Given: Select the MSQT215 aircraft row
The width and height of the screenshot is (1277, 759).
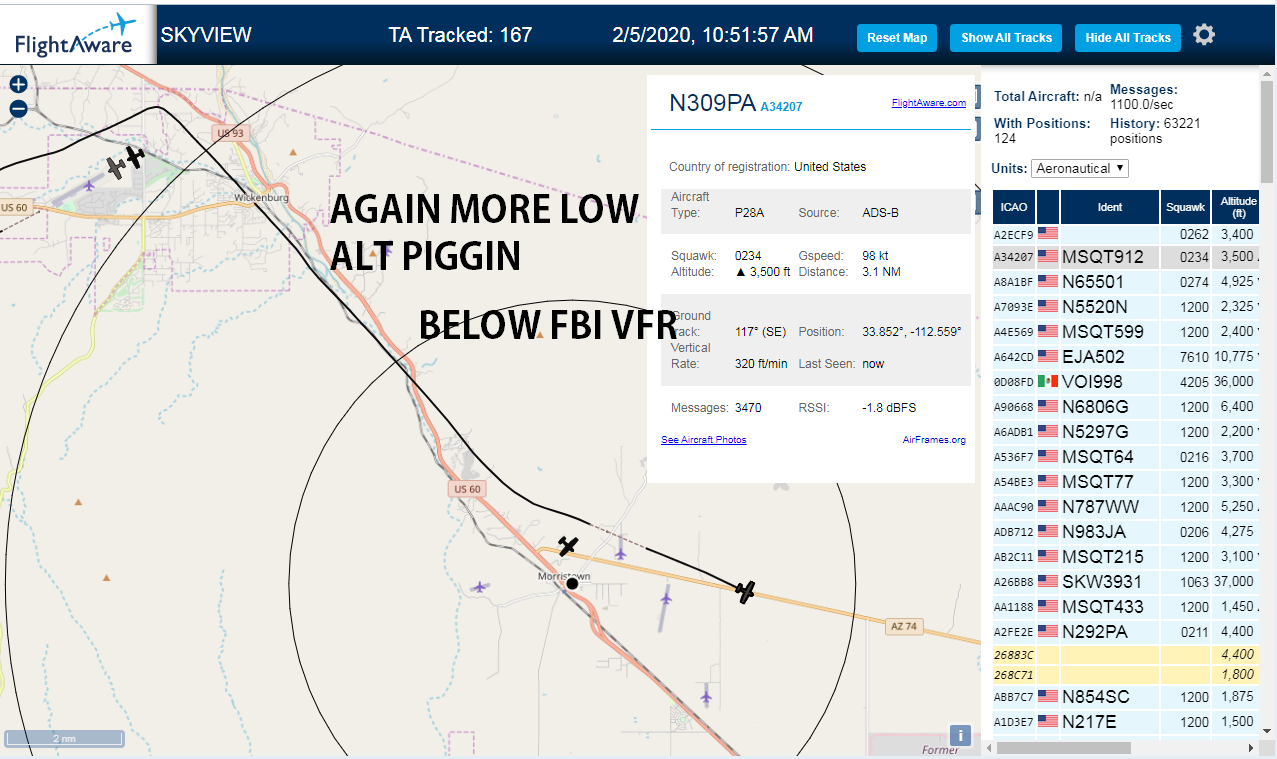Looking at the screenshot, I should tap(1126, 557).
